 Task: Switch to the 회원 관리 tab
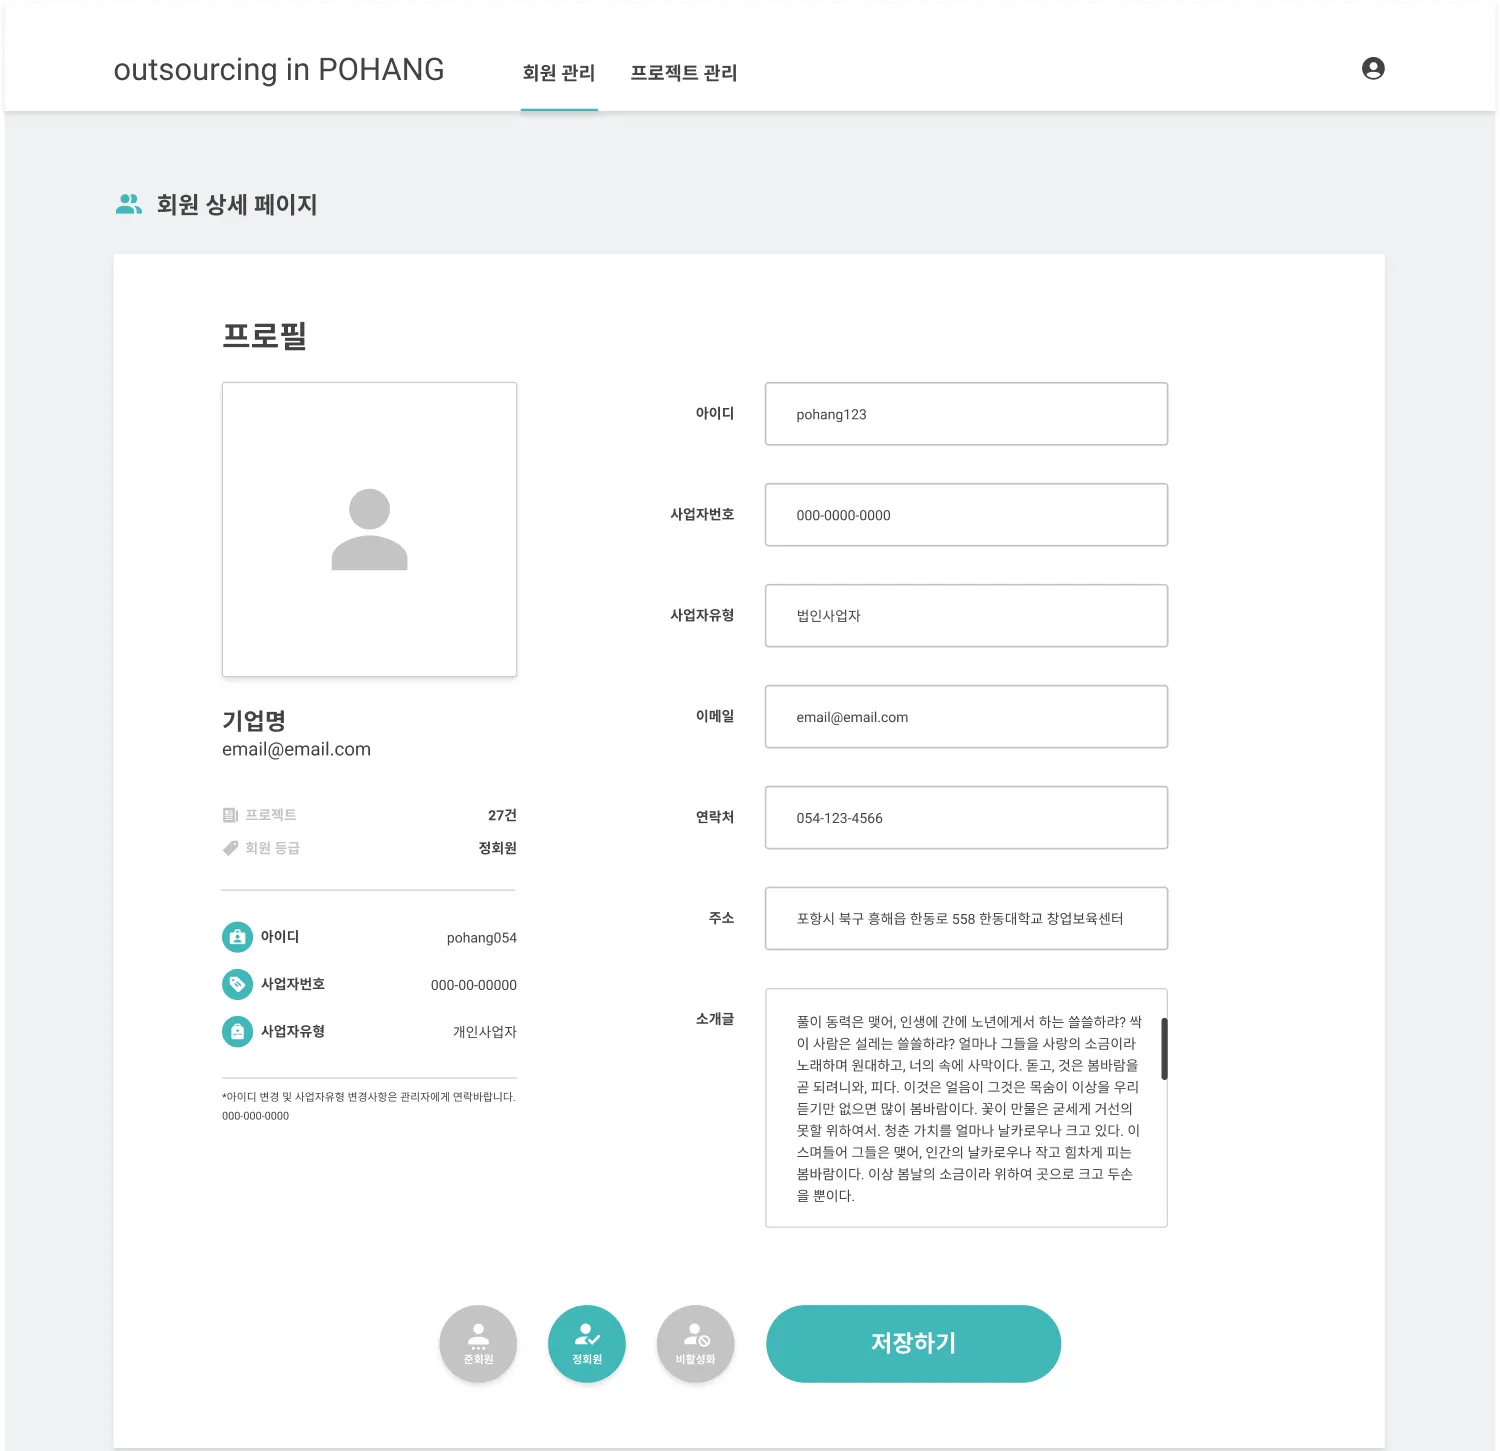click(559, 73)
